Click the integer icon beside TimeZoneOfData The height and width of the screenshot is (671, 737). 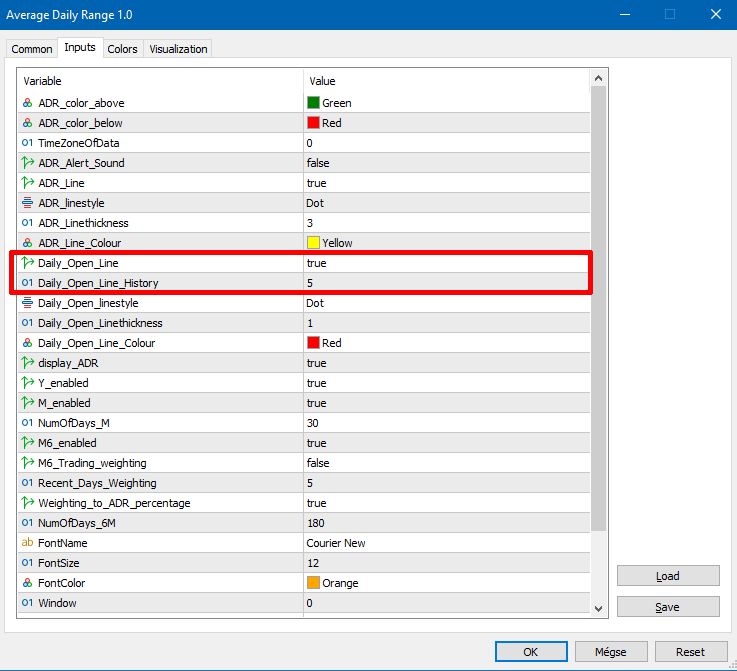coord(27,143)
